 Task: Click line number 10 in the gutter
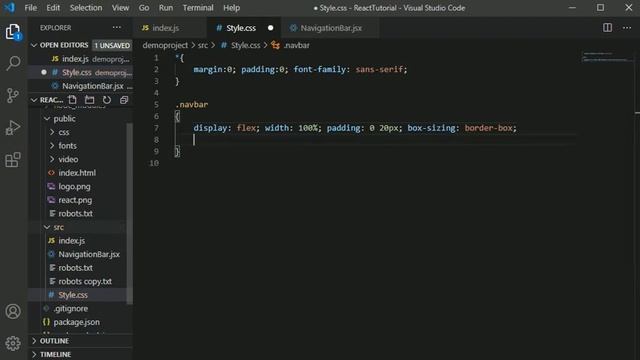point(154,163)
